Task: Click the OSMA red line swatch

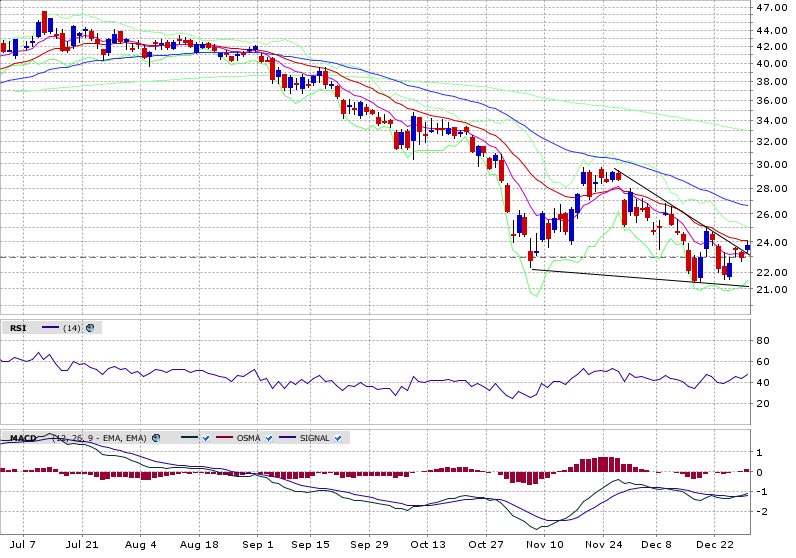Action: pos(224,438)
